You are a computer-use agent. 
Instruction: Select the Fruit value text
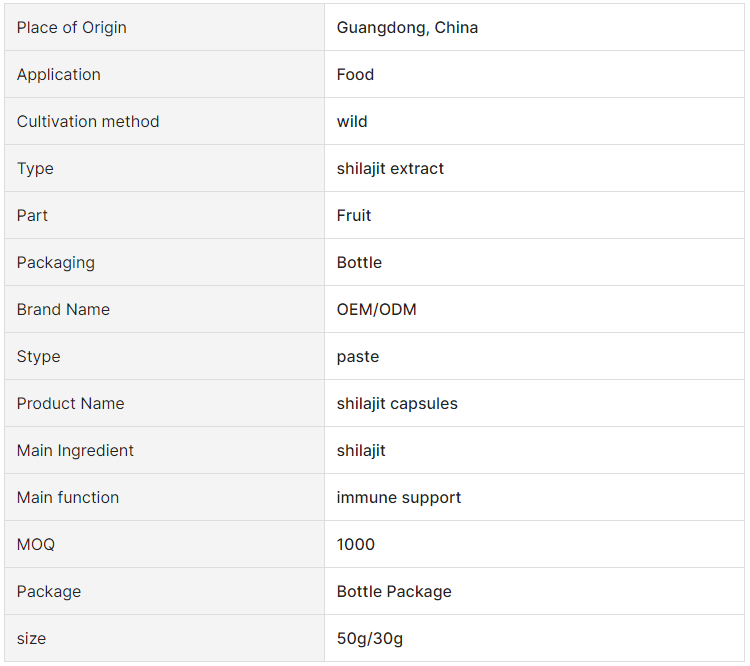coord(354,215)
